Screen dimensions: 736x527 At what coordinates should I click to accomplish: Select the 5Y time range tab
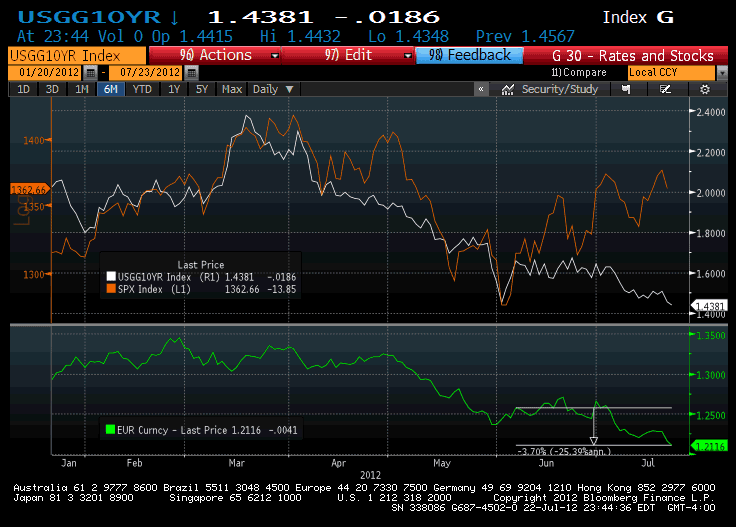click(x=201, y=89)
